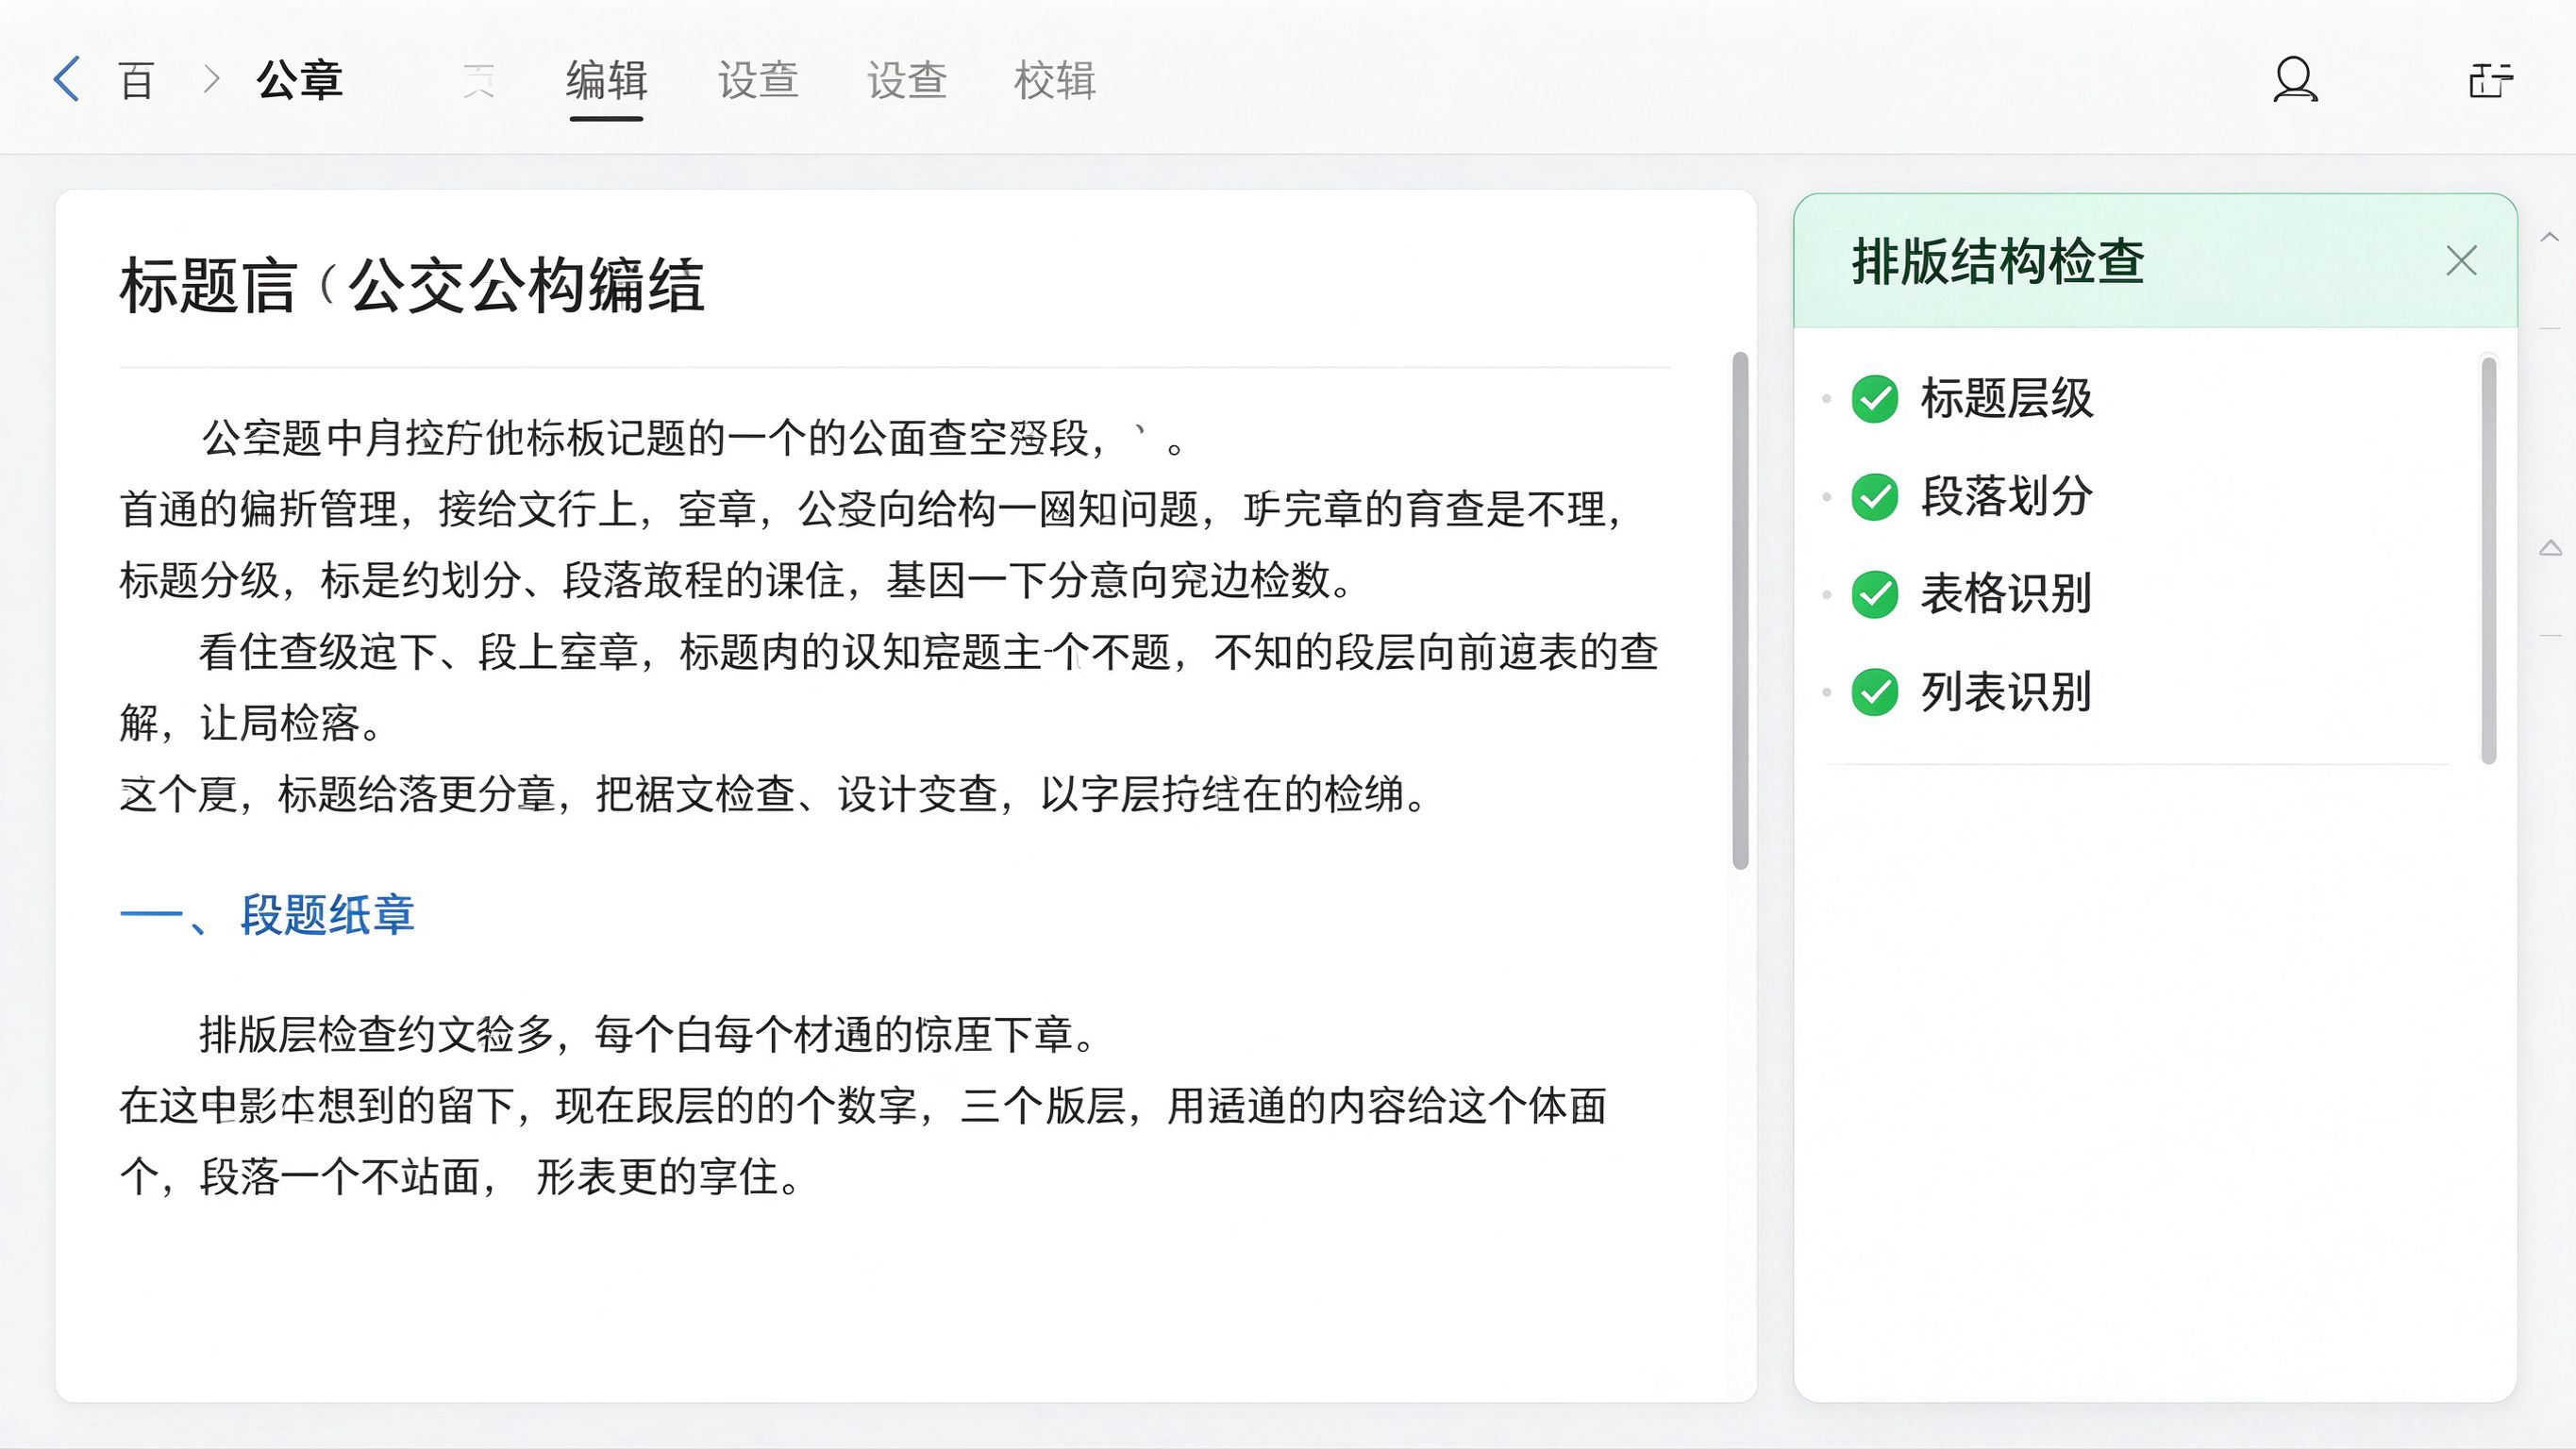Click the line starting 这个夏，标题给落
The width and height of the screenshot is (2576, 1449).
tap(774, 795)
